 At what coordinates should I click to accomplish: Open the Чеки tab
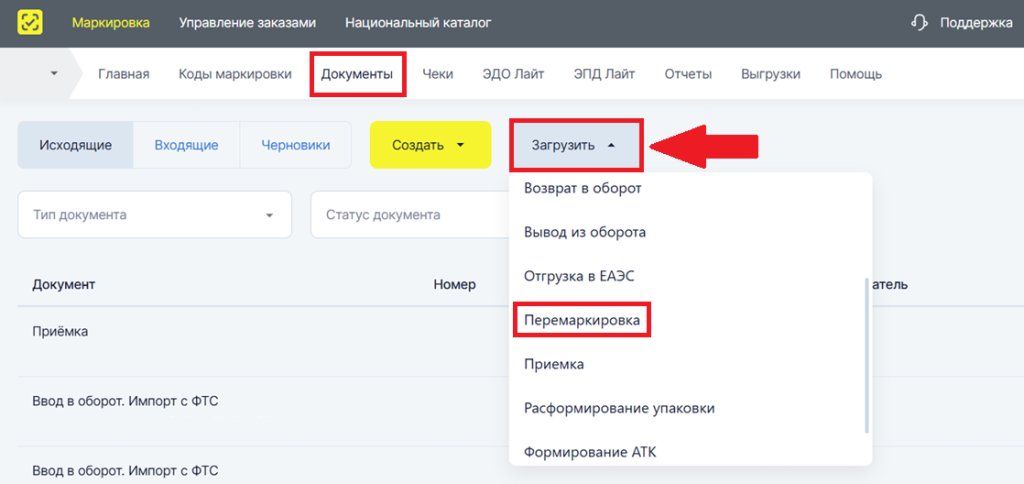click(438, 74)
